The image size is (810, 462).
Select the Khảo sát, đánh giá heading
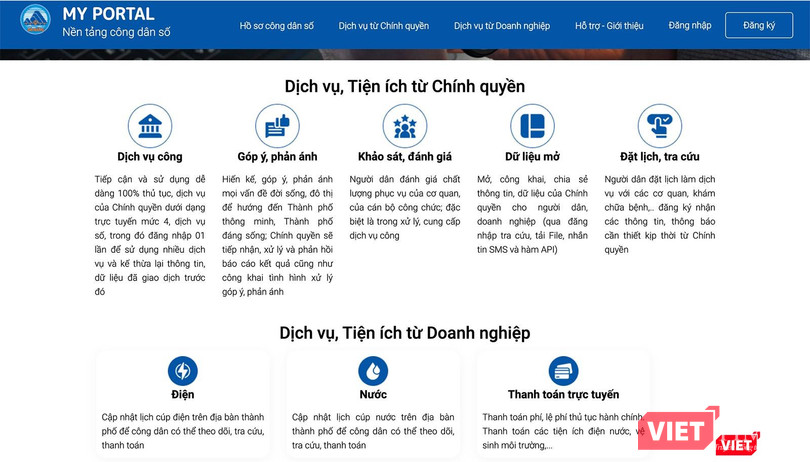click(405, 157)
